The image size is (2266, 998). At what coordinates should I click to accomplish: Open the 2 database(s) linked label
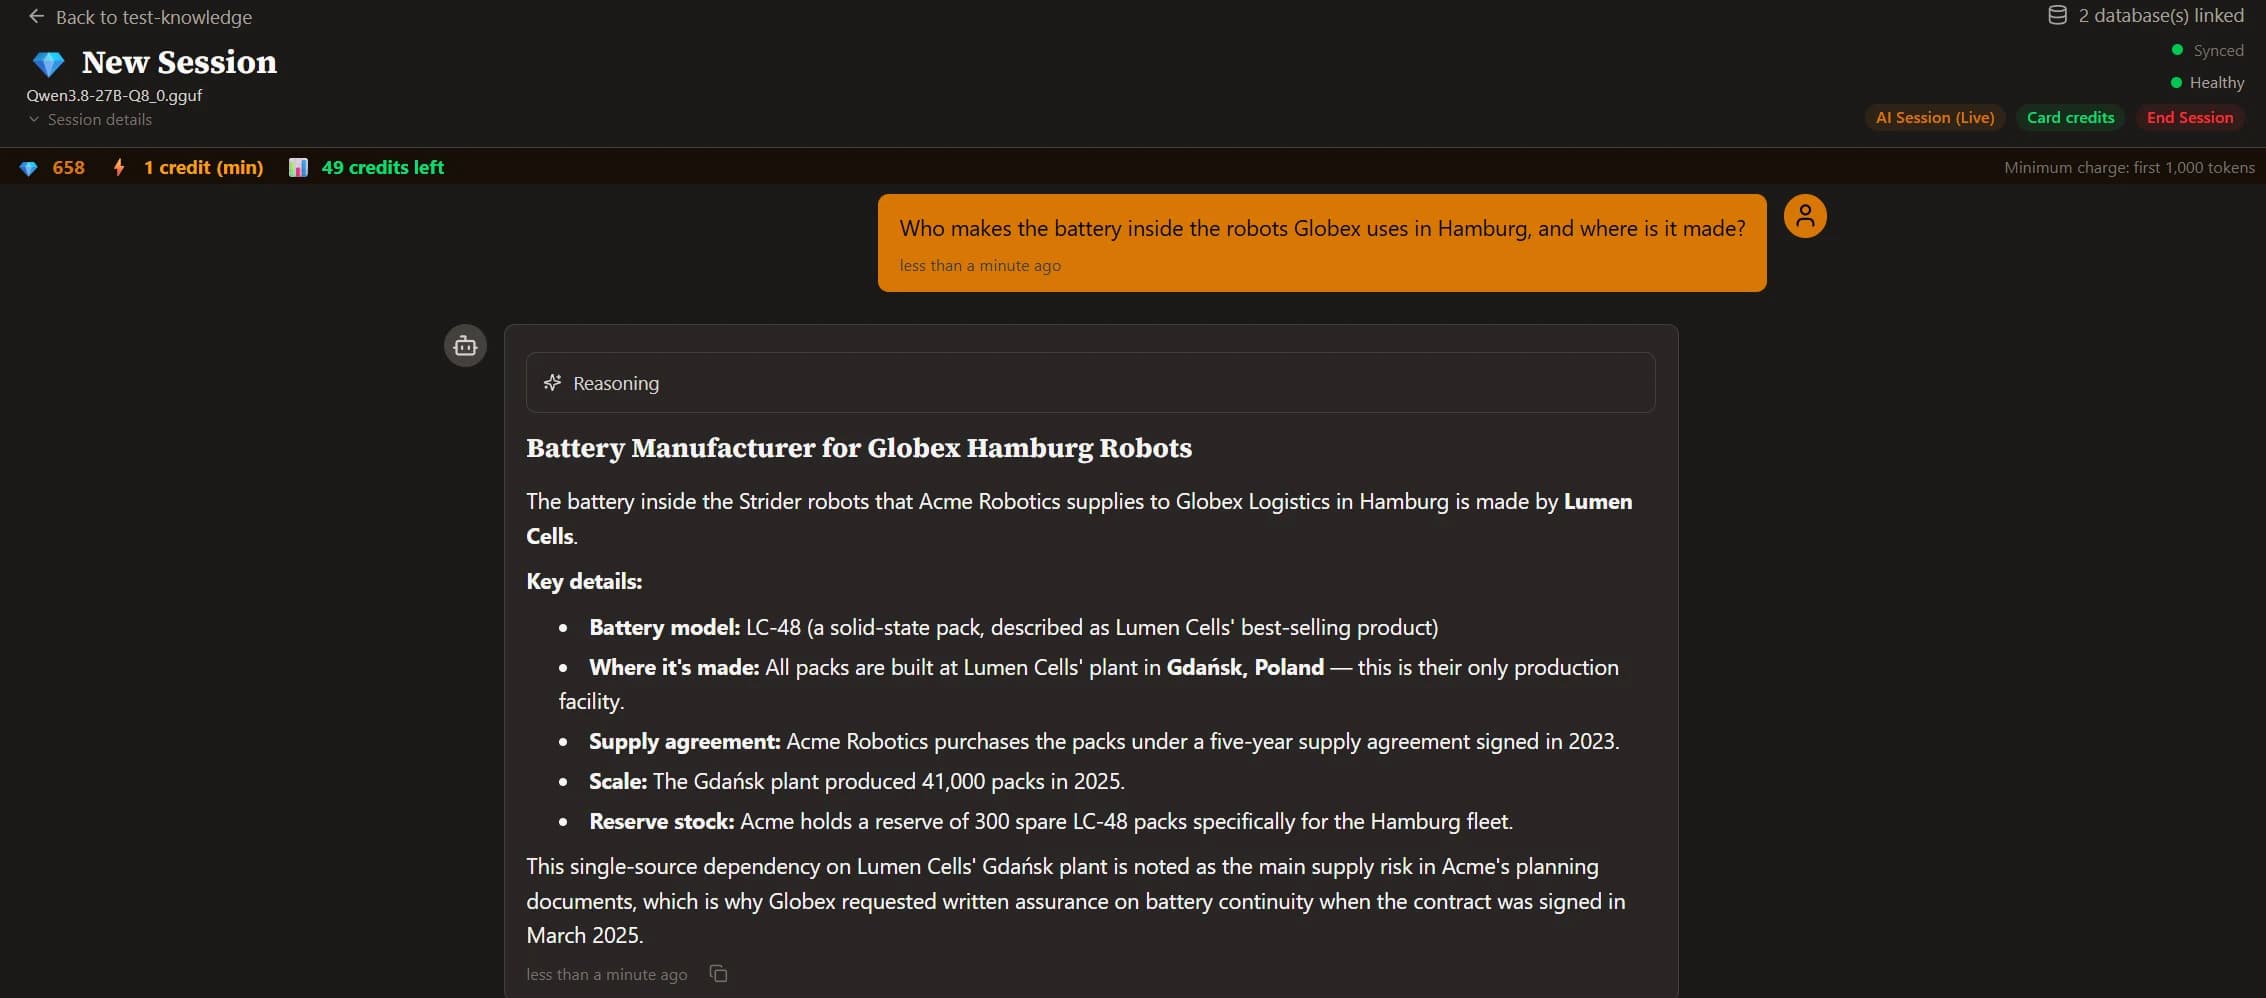click(x=2161, y=15)
